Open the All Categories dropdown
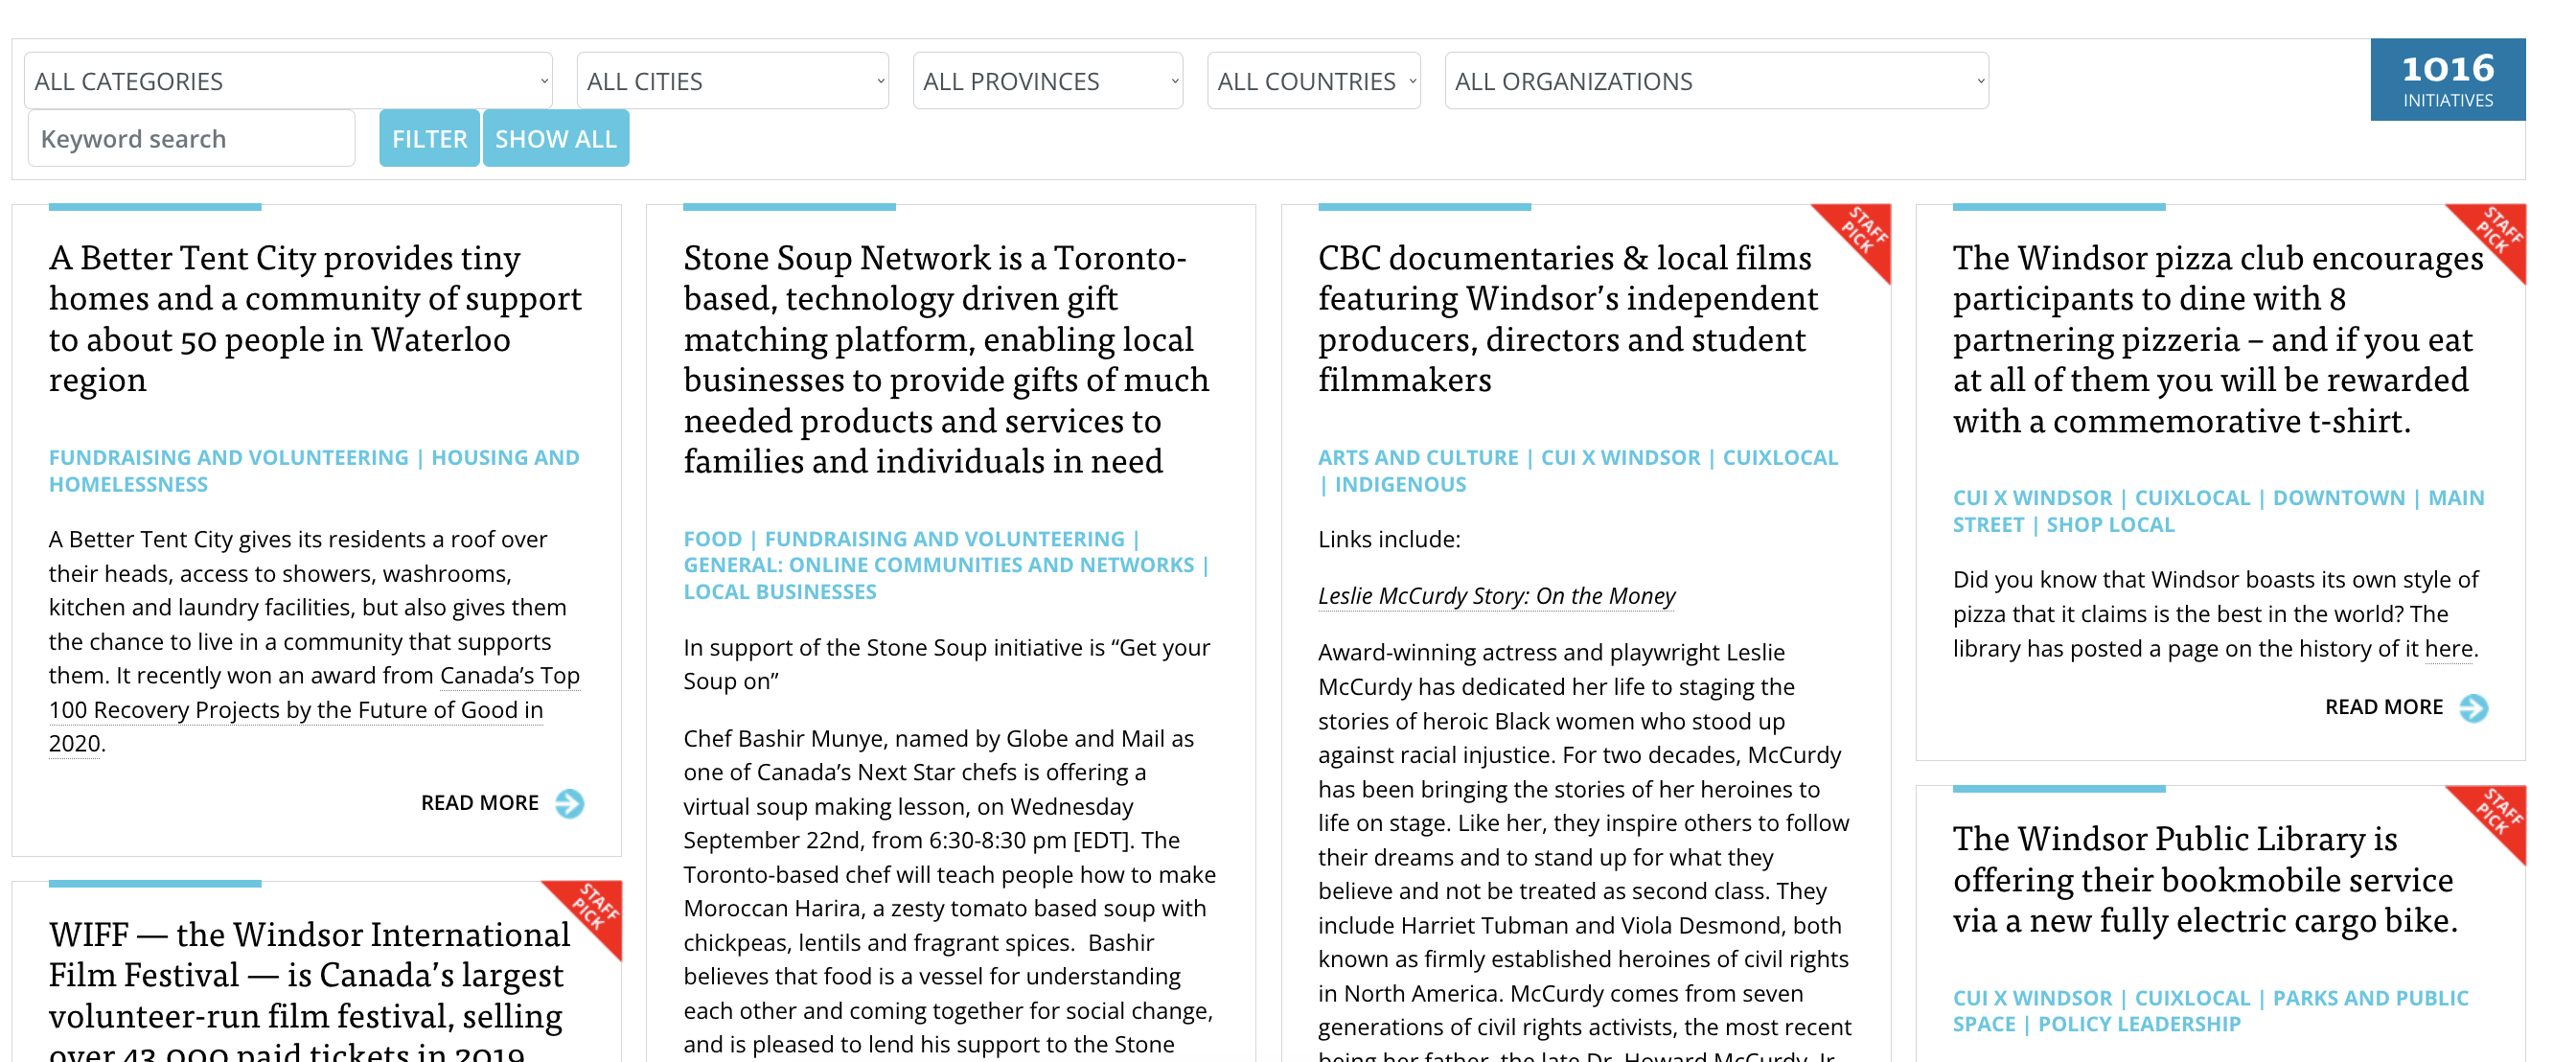The image size is (2576, 1062). tap(288, 81)
